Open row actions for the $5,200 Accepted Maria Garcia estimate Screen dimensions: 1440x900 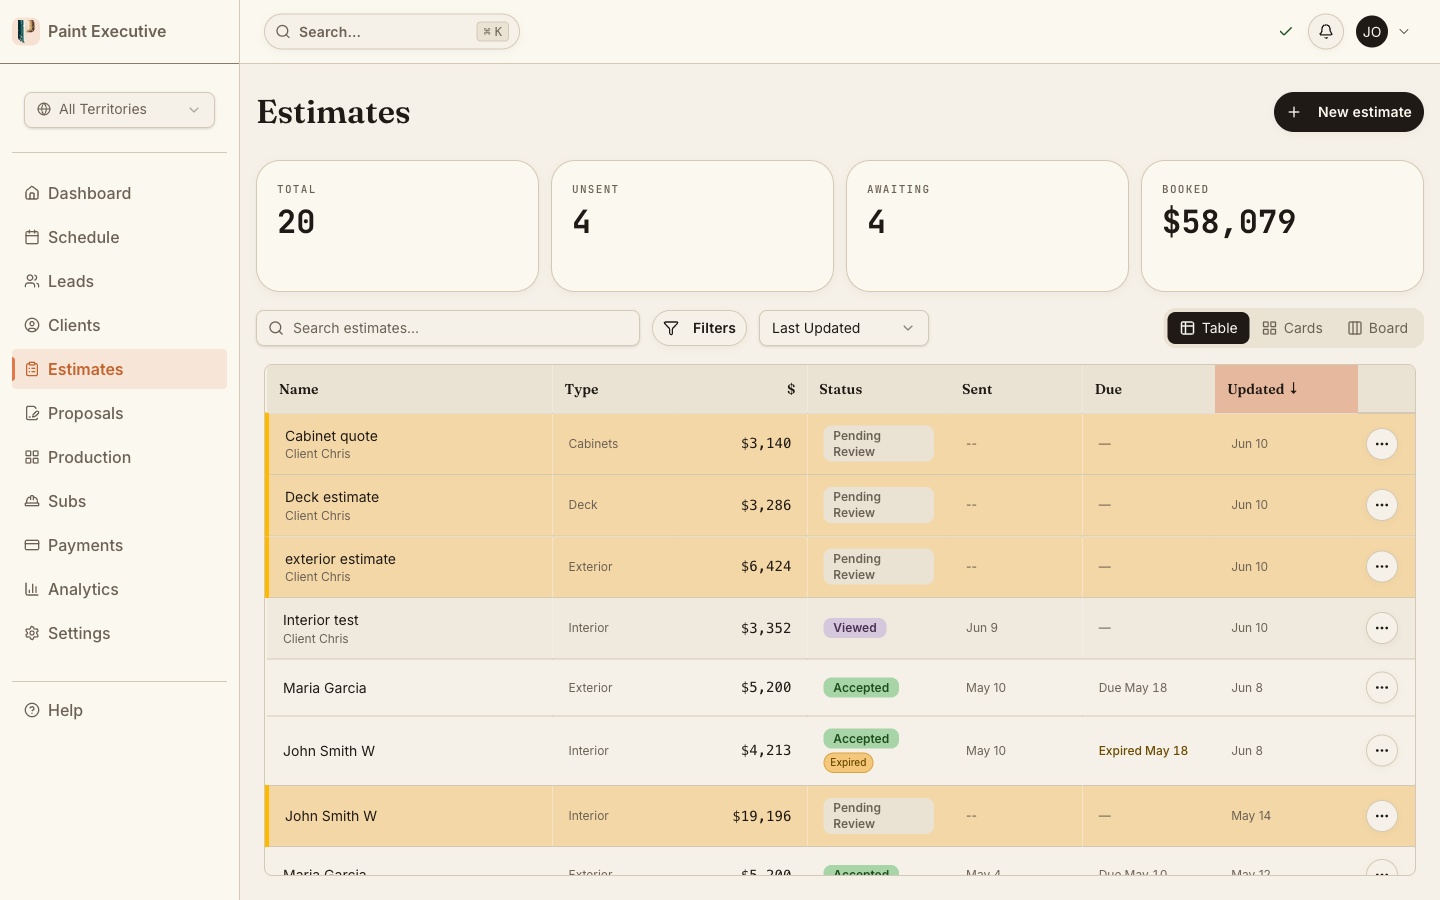[x=1382, y=688]
